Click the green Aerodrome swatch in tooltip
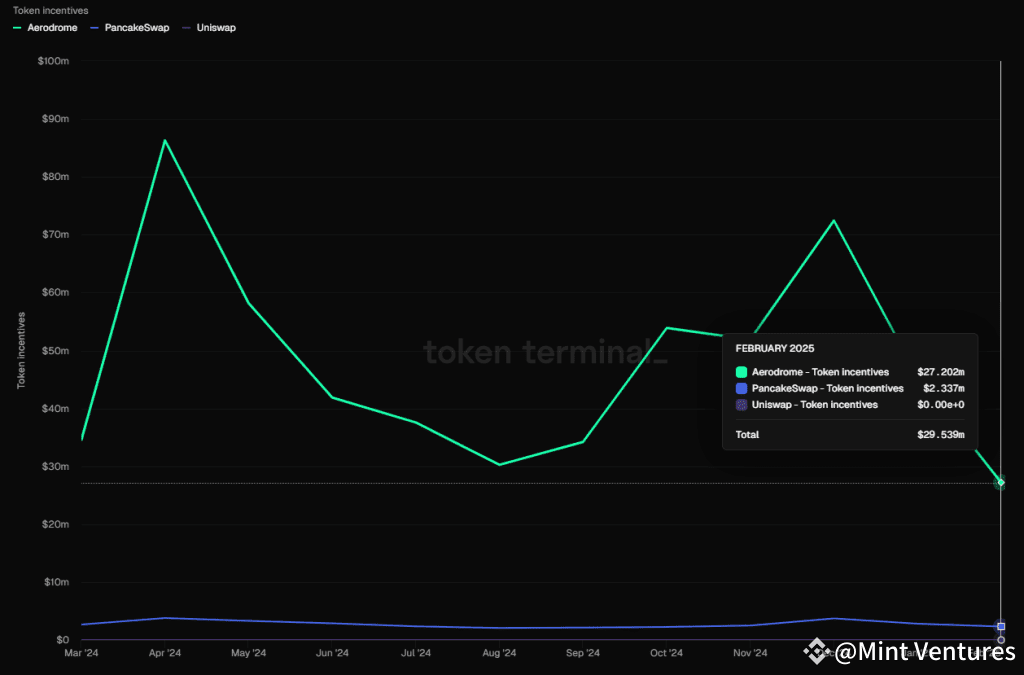1024x675 pixels. [741, 372]
